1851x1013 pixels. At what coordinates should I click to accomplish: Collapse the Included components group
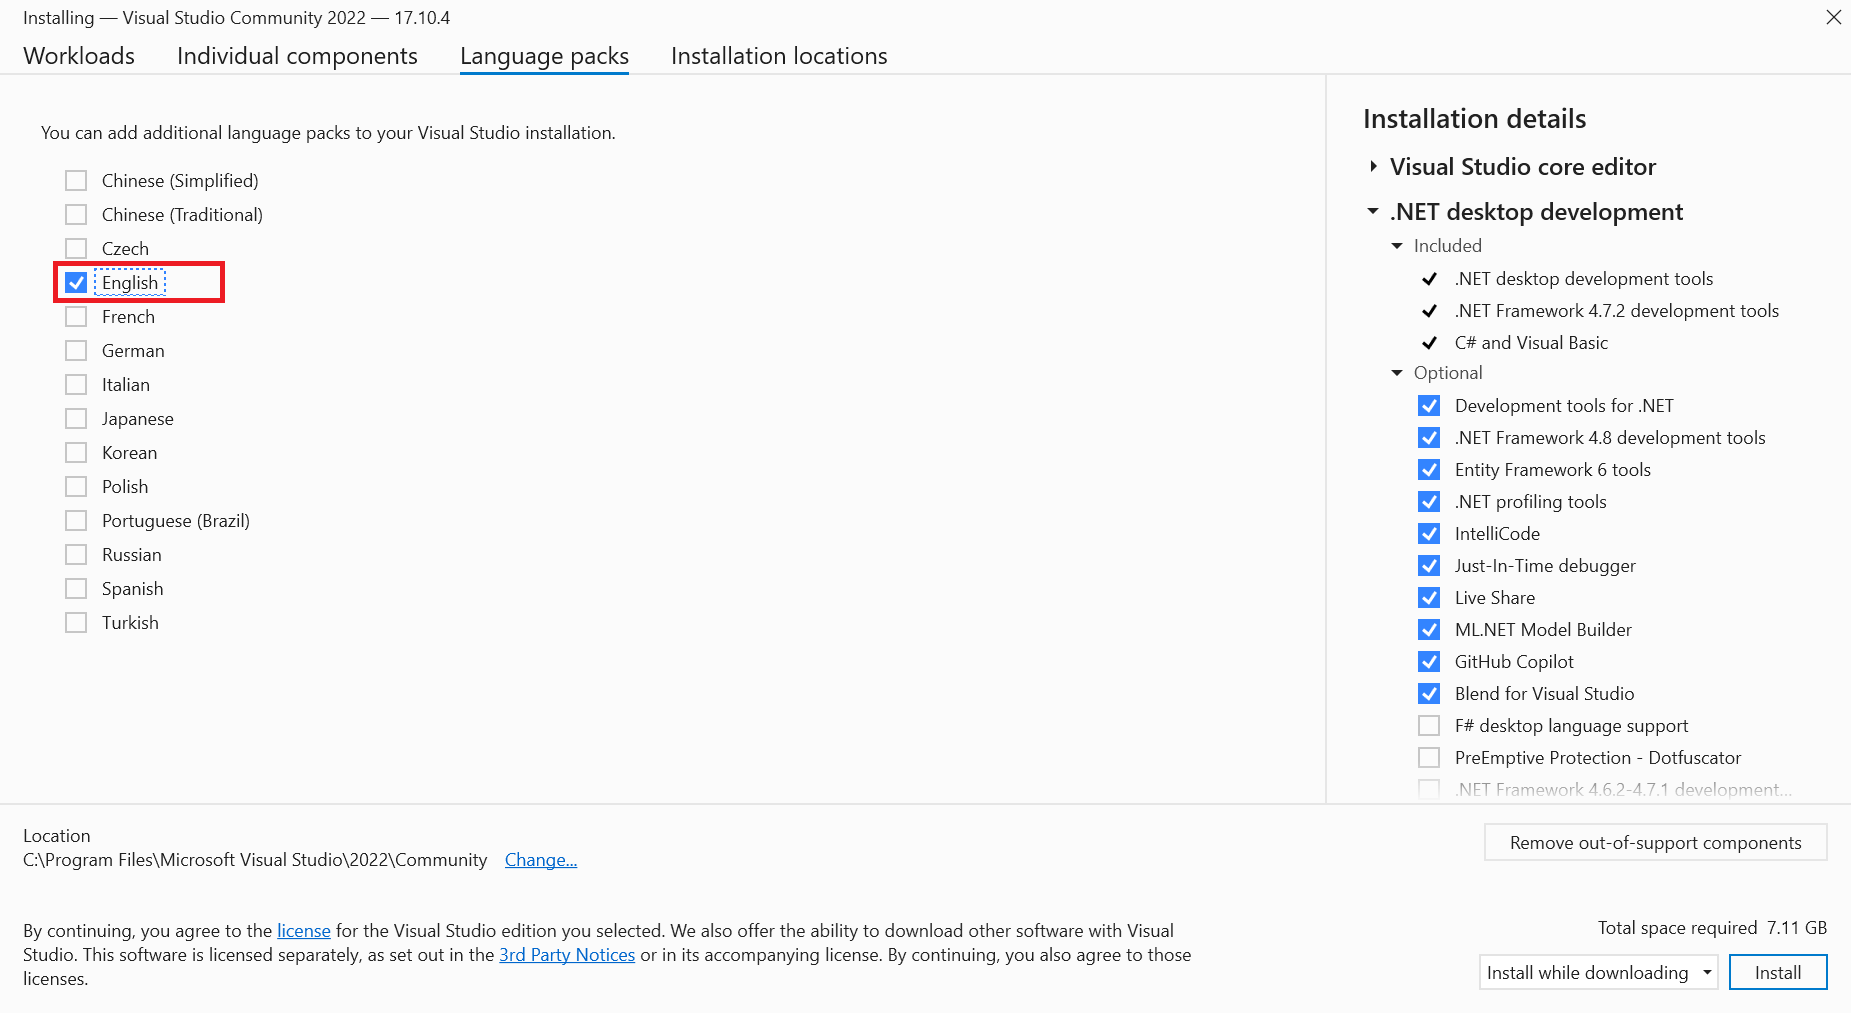[1397, 246]
